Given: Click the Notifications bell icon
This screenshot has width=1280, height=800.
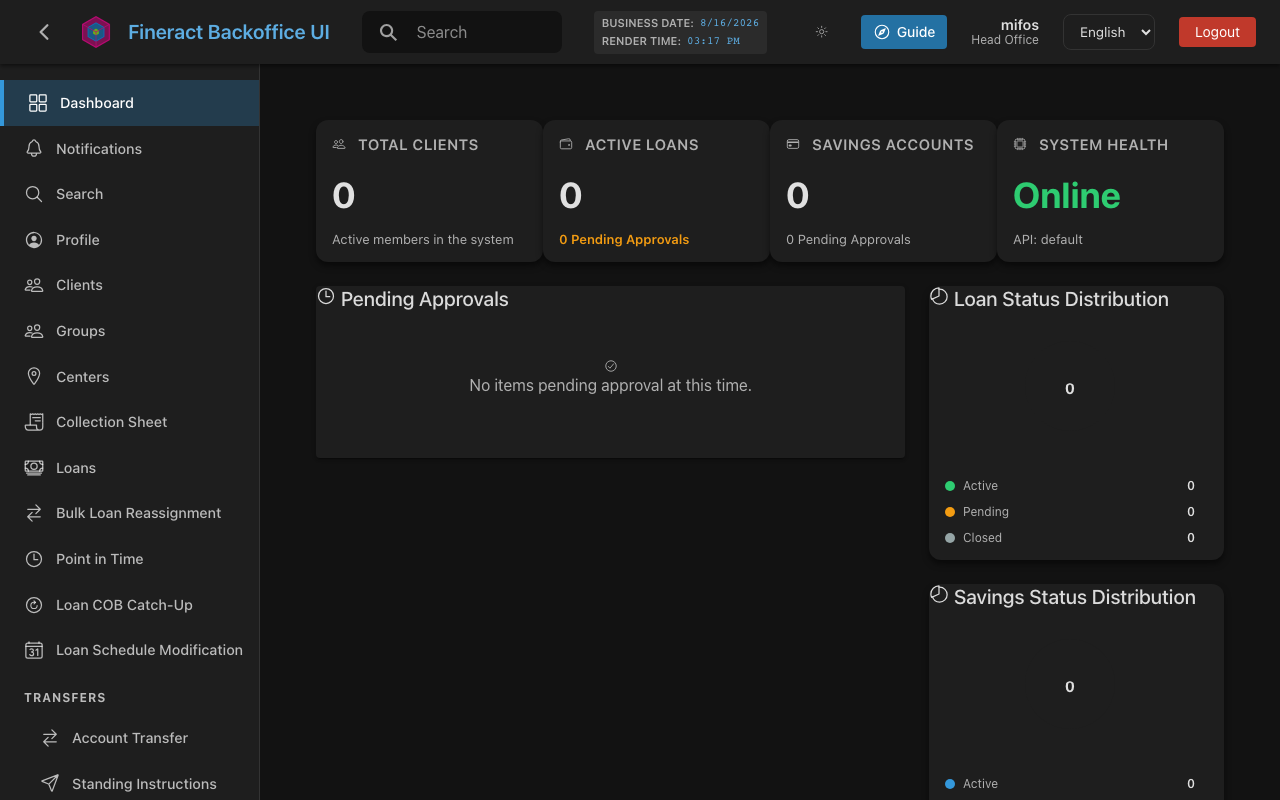Looking at the screenshot, I should [34, 149].
